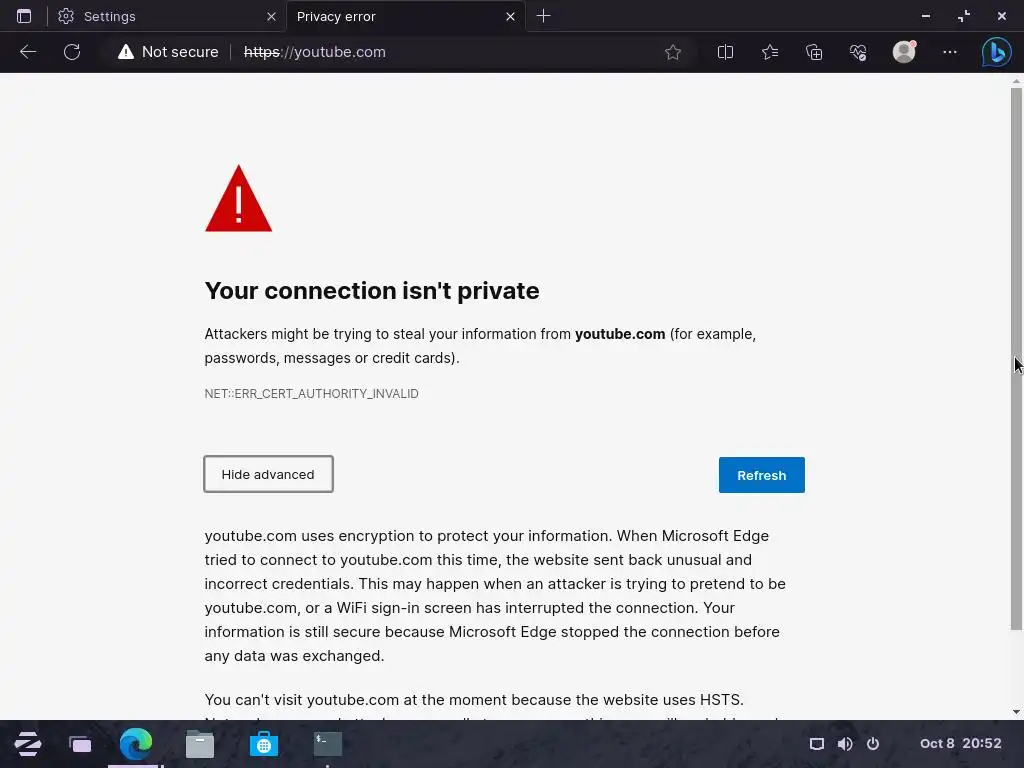Open the Bing Copilot sidebar icon
The image size is (1024, 768).
click(x=997, y=52)
